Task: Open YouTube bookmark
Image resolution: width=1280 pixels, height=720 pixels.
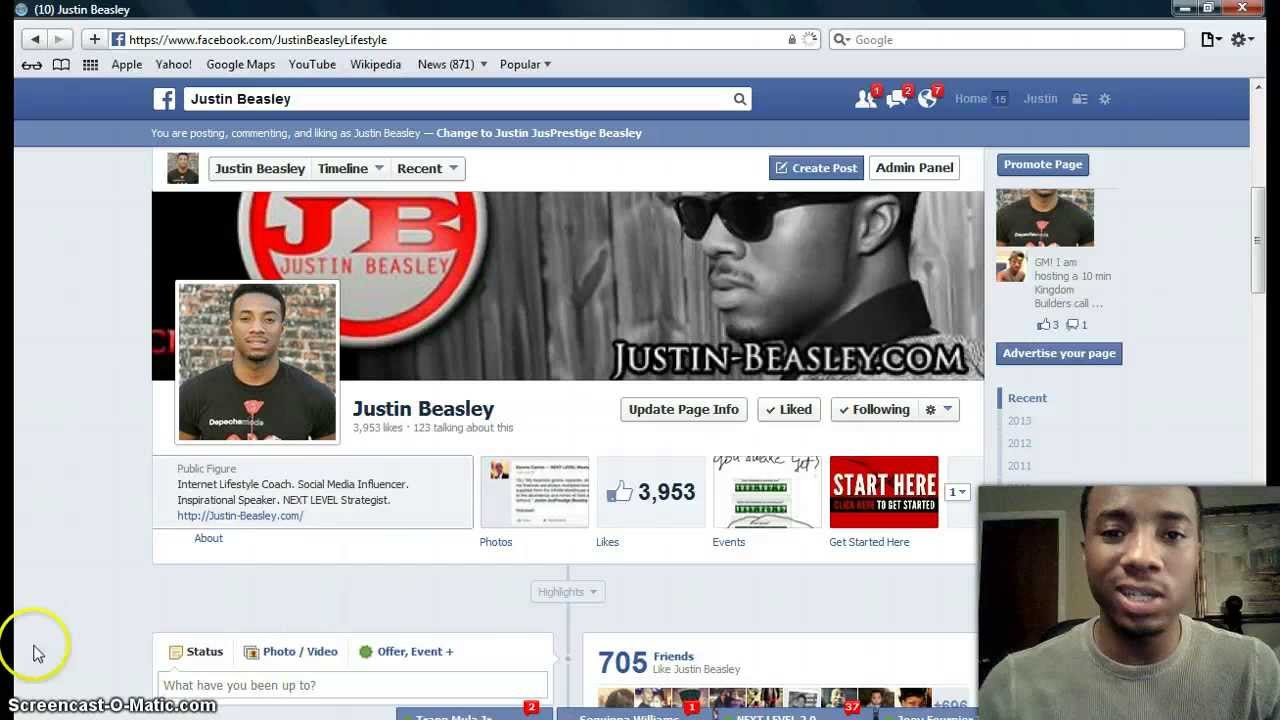Action: (312, 64)
